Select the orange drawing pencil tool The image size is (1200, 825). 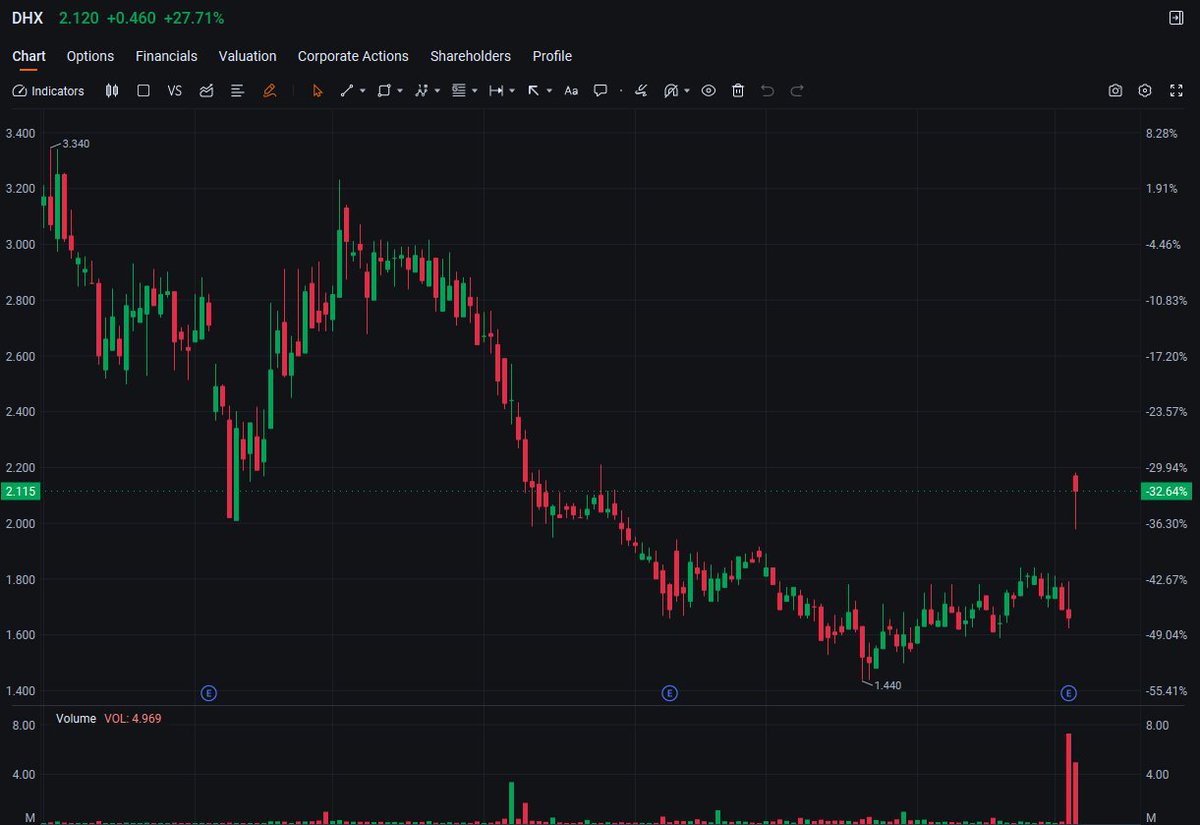[268, 91]
